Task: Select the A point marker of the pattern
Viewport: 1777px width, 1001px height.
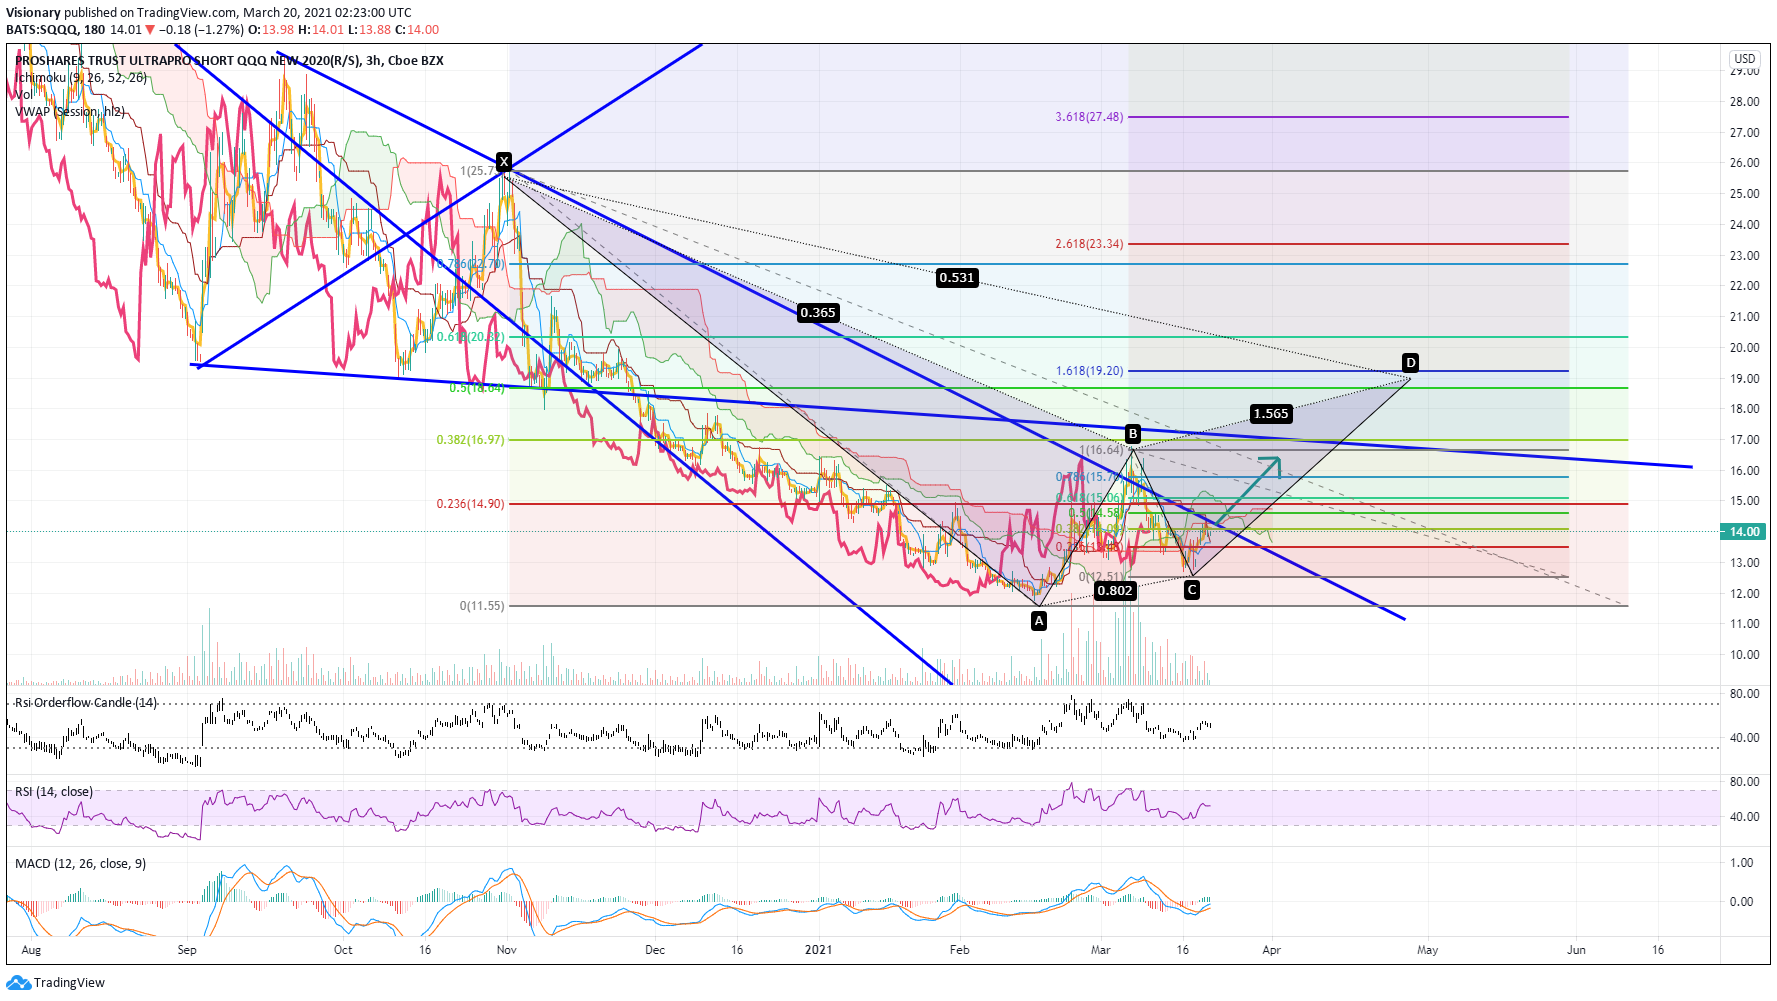Action: (1039, 621)
